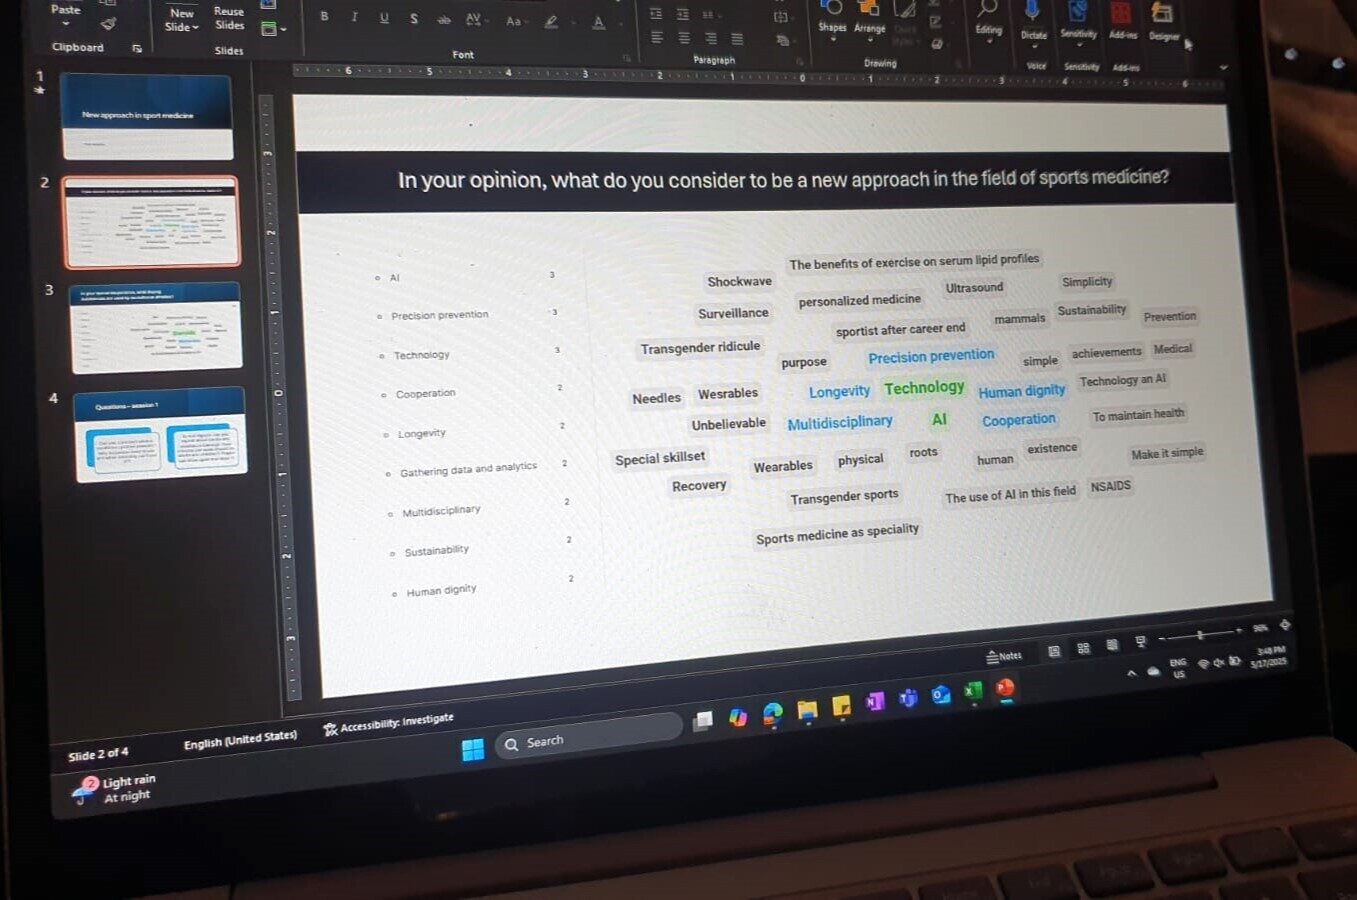Click the zoom slider handle
This screenshot has height=900, width=1357.
(1200, 634)
